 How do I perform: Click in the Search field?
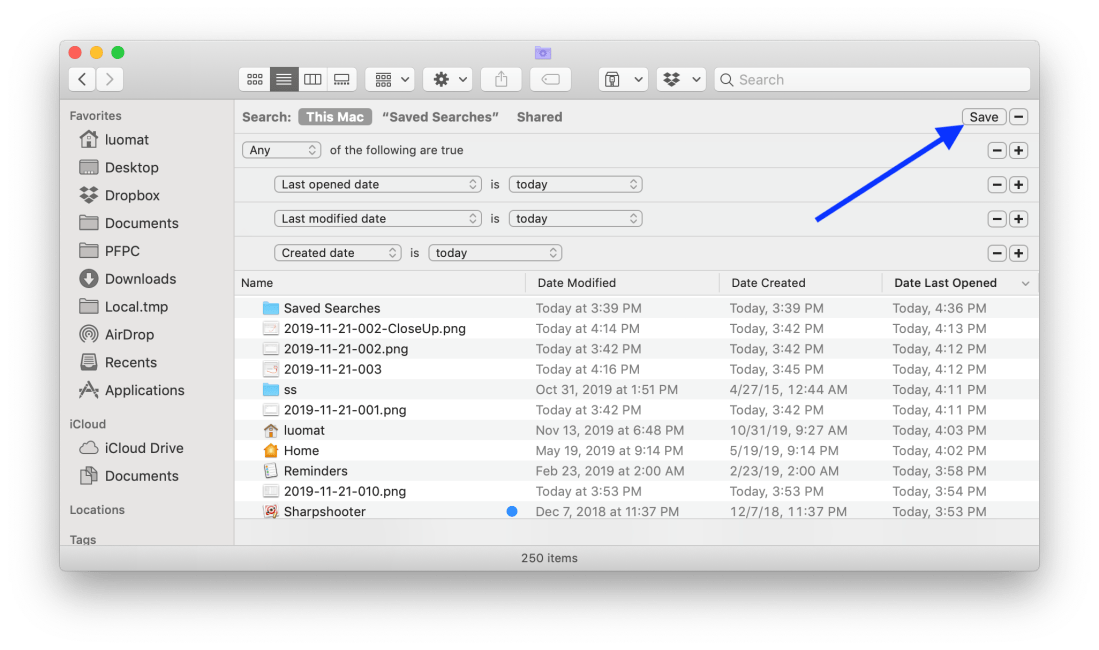880,80
